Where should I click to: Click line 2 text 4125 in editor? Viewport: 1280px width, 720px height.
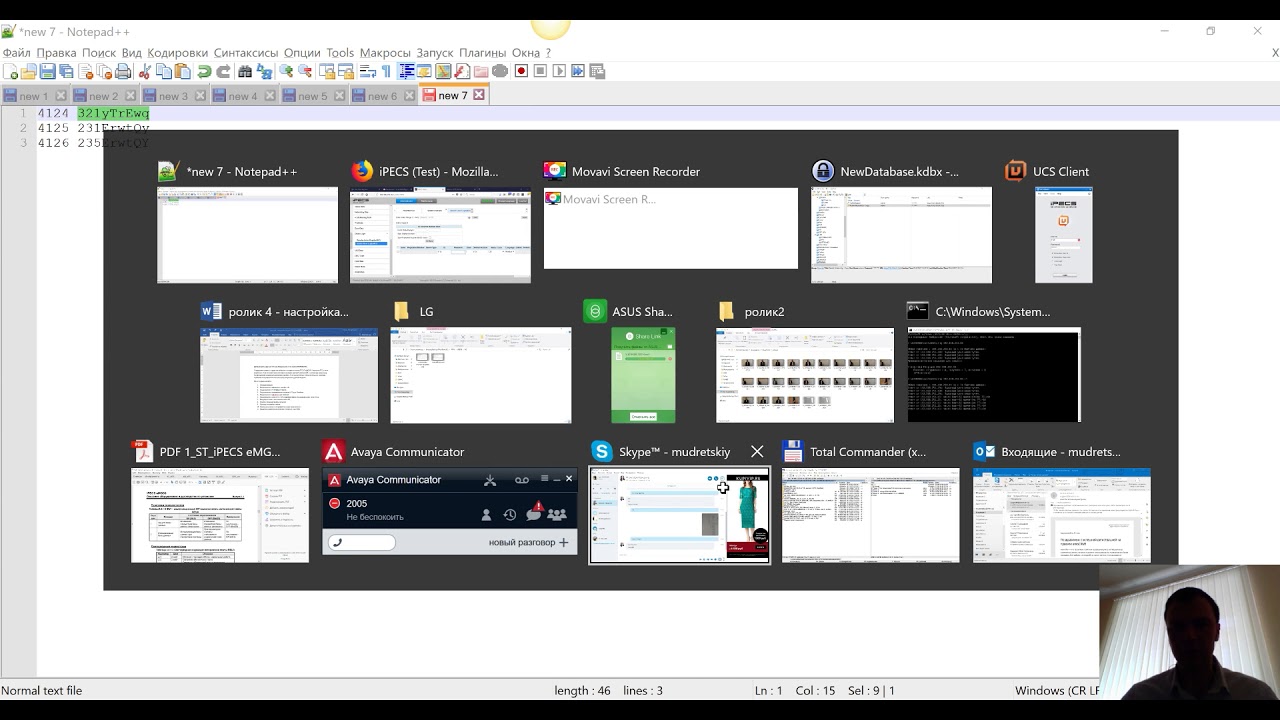(53, 128)
